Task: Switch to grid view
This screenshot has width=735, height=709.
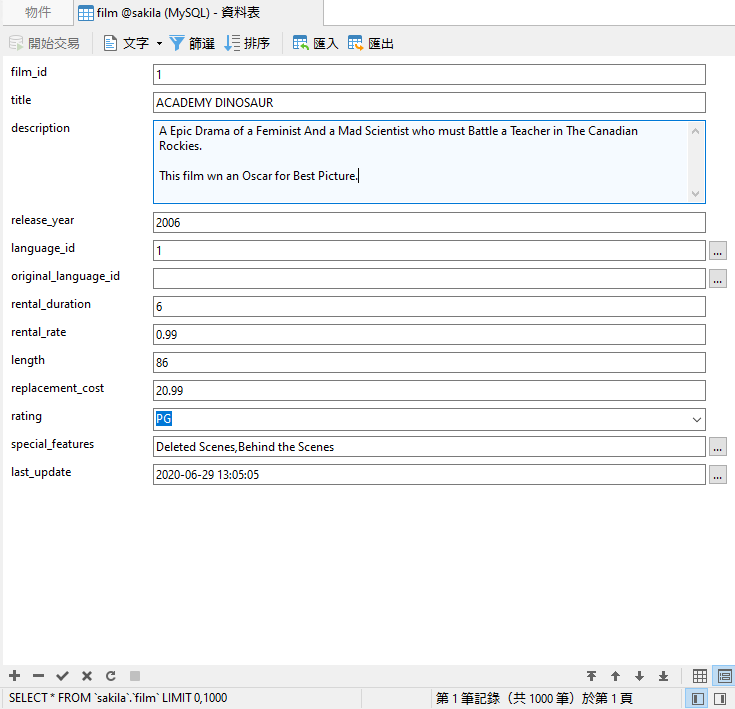Action: tap(700, 676)
